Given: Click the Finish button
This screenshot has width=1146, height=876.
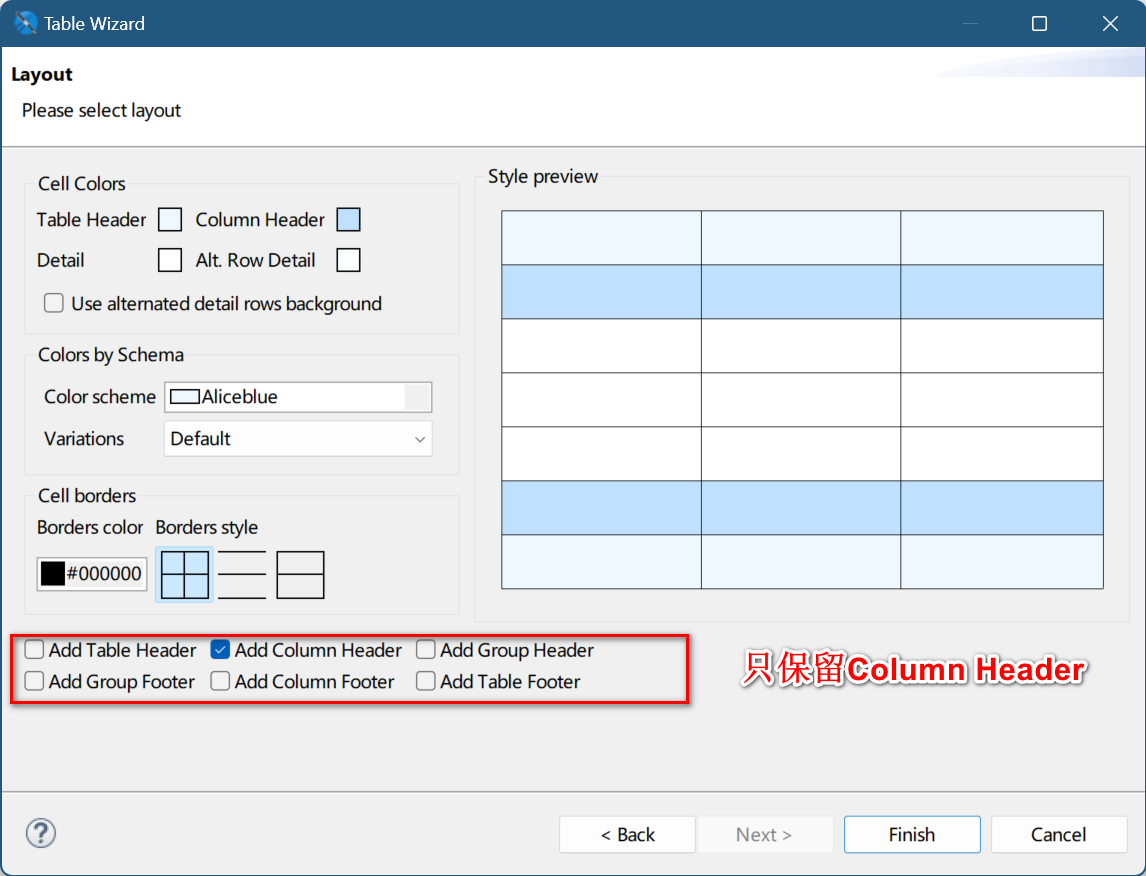Looking at the screenshot, I should click(911, 834).
